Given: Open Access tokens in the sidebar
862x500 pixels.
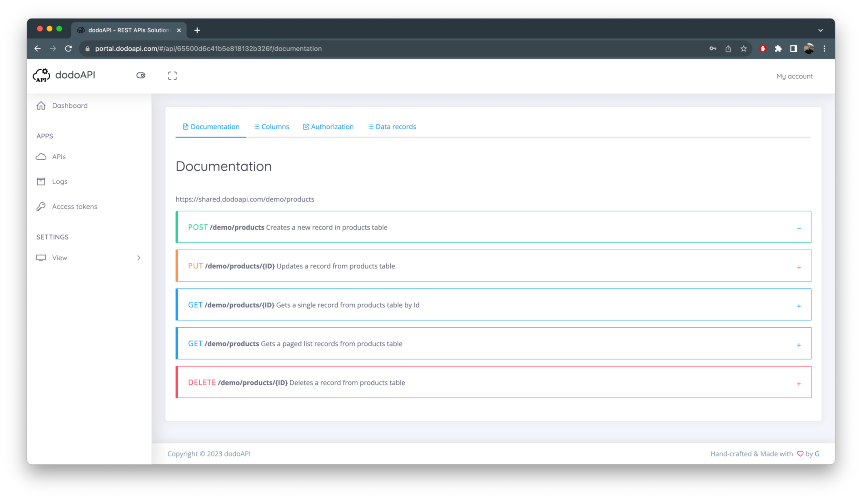Looking at the screenshot, I should [74, 207].
